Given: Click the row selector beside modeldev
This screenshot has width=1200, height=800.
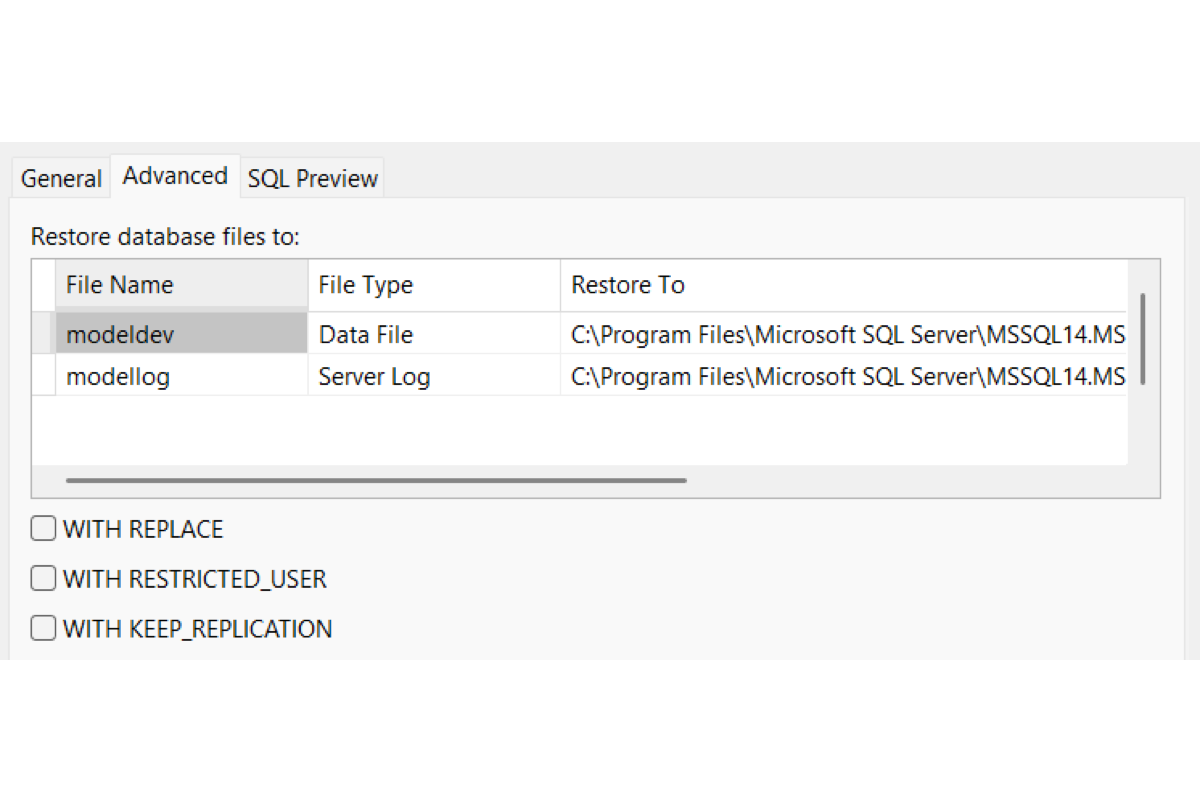Looking at the screenshot, I should 43,333.
